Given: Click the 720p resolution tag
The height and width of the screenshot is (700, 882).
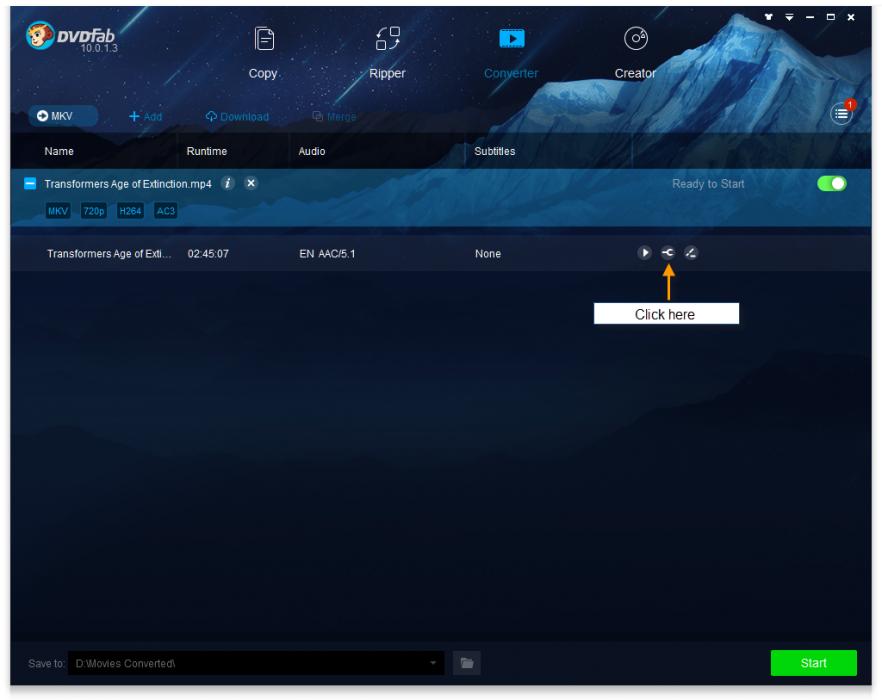Looking at the screenshot, I should (x=94, y=211).
